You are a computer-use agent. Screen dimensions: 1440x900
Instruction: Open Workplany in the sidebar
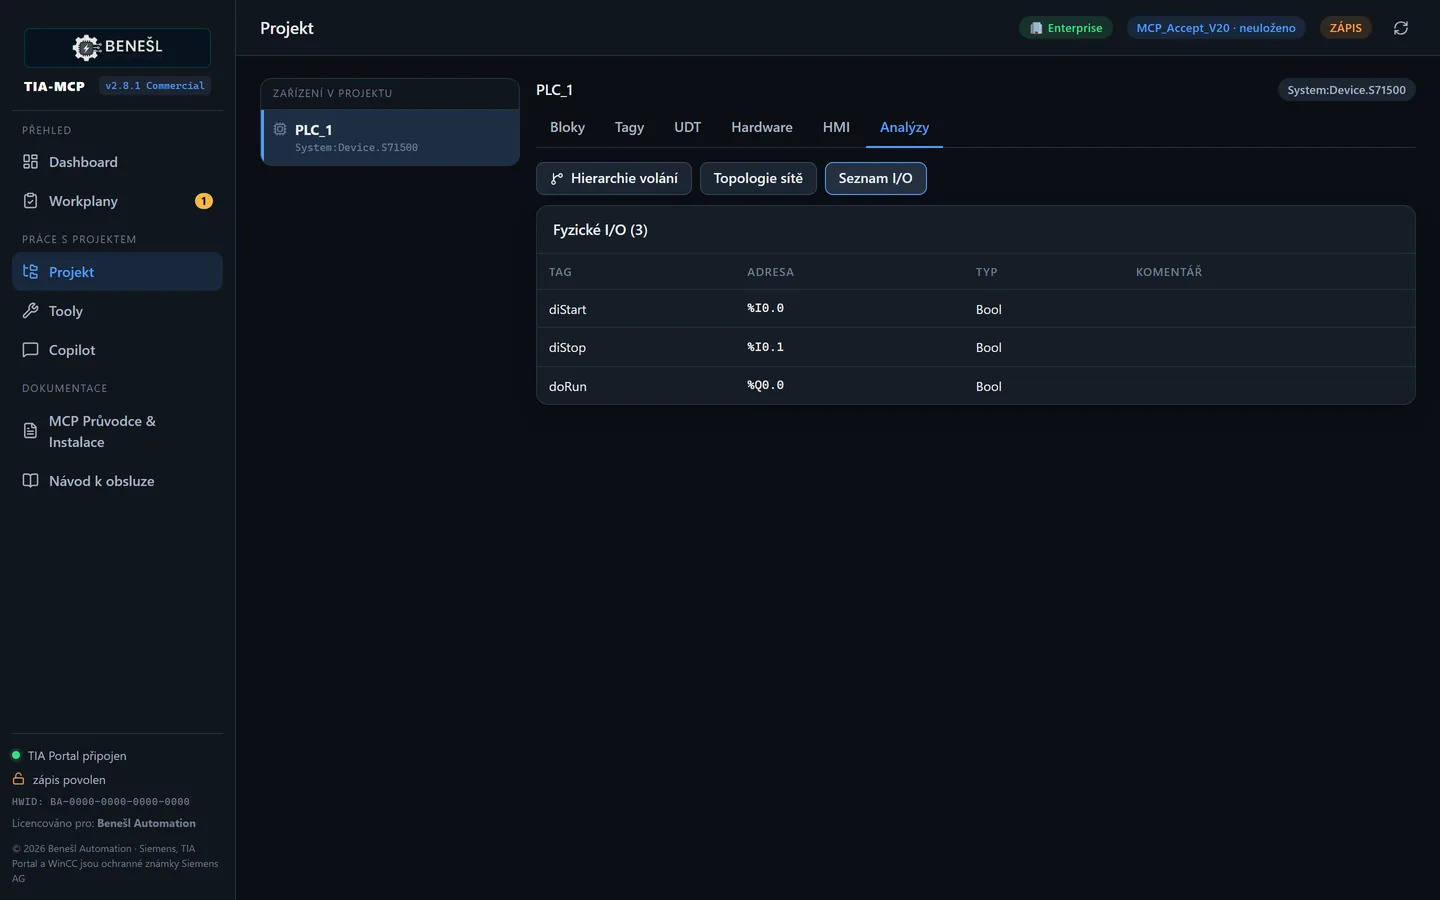pos(117,201)
